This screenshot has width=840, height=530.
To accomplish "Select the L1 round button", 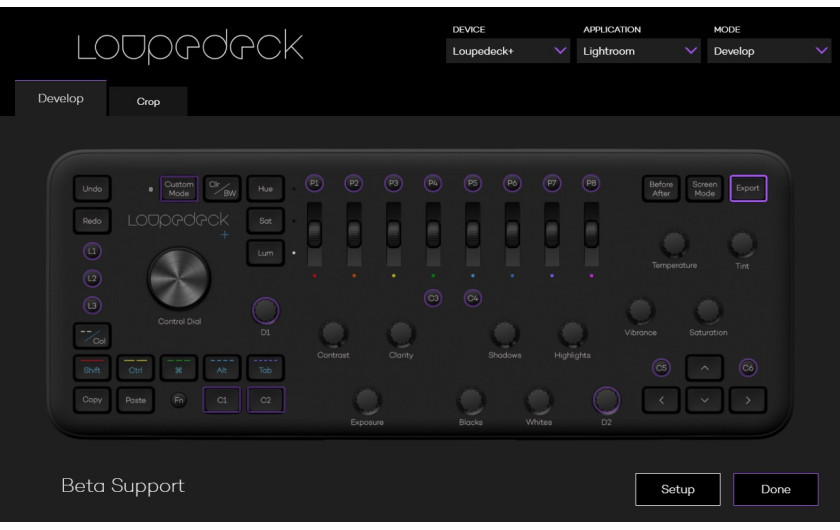I will [92, 251].
